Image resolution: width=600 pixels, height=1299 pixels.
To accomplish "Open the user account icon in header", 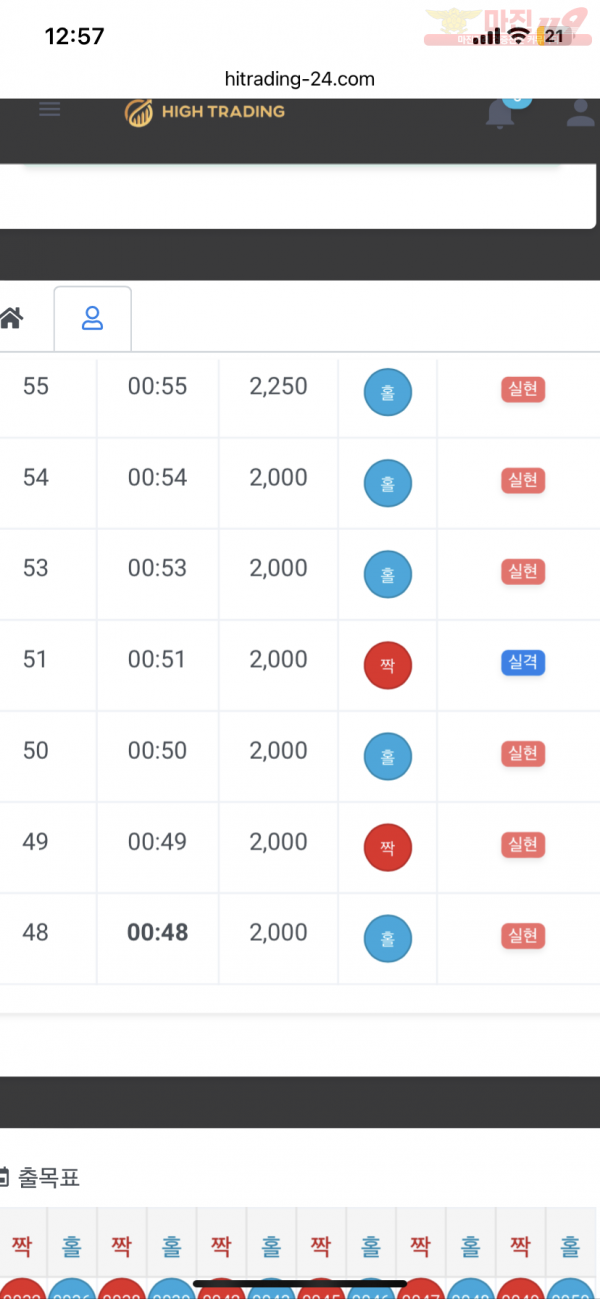I will [581, 113].
